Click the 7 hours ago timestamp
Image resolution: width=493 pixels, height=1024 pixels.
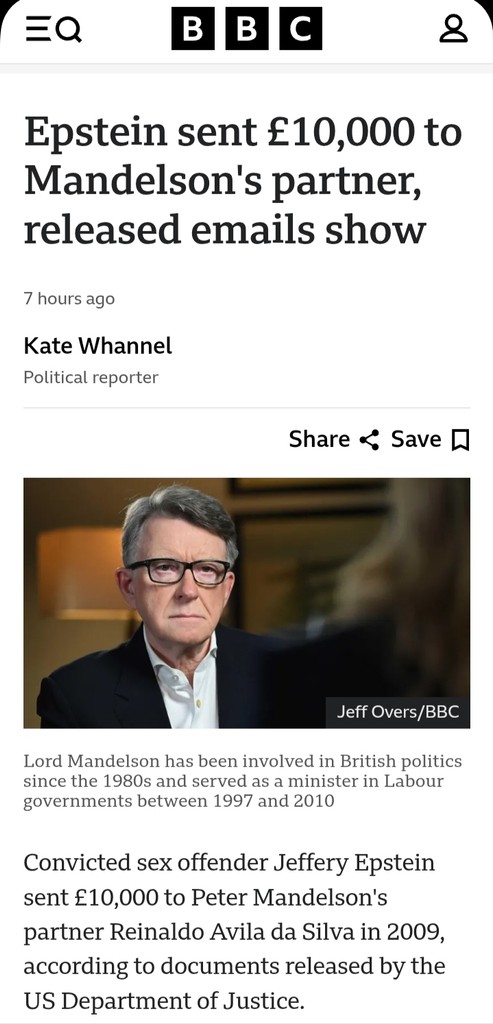69,299
